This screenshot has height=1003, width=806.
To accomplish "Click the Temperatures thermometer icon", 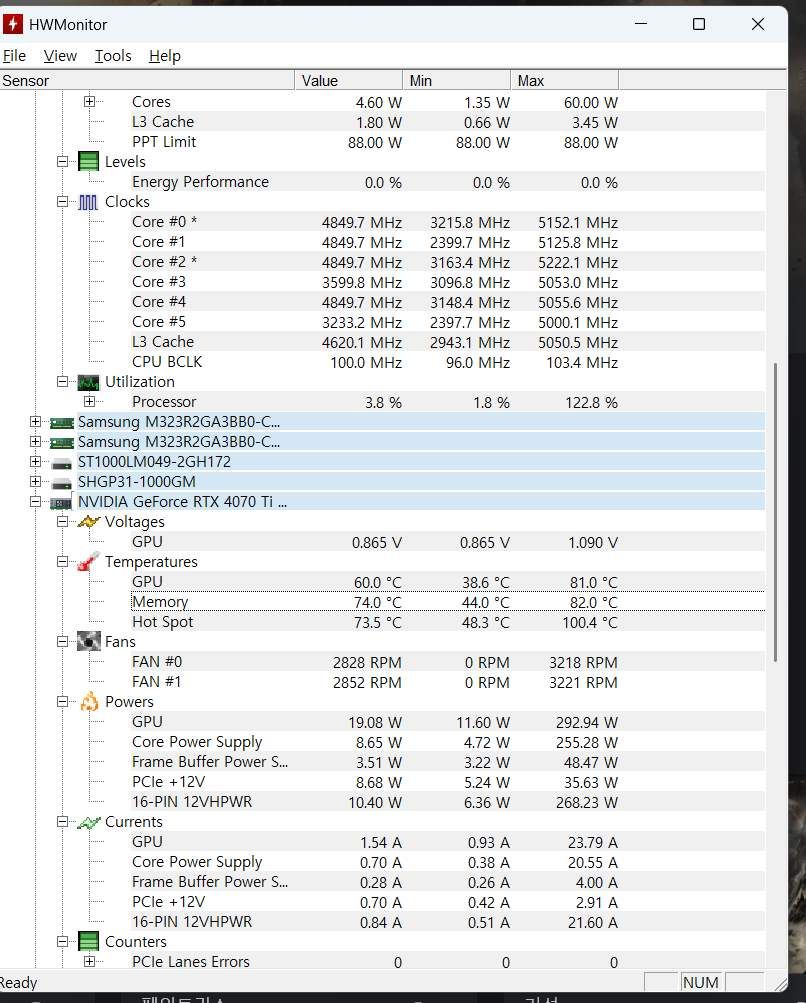I will (89, 562).
